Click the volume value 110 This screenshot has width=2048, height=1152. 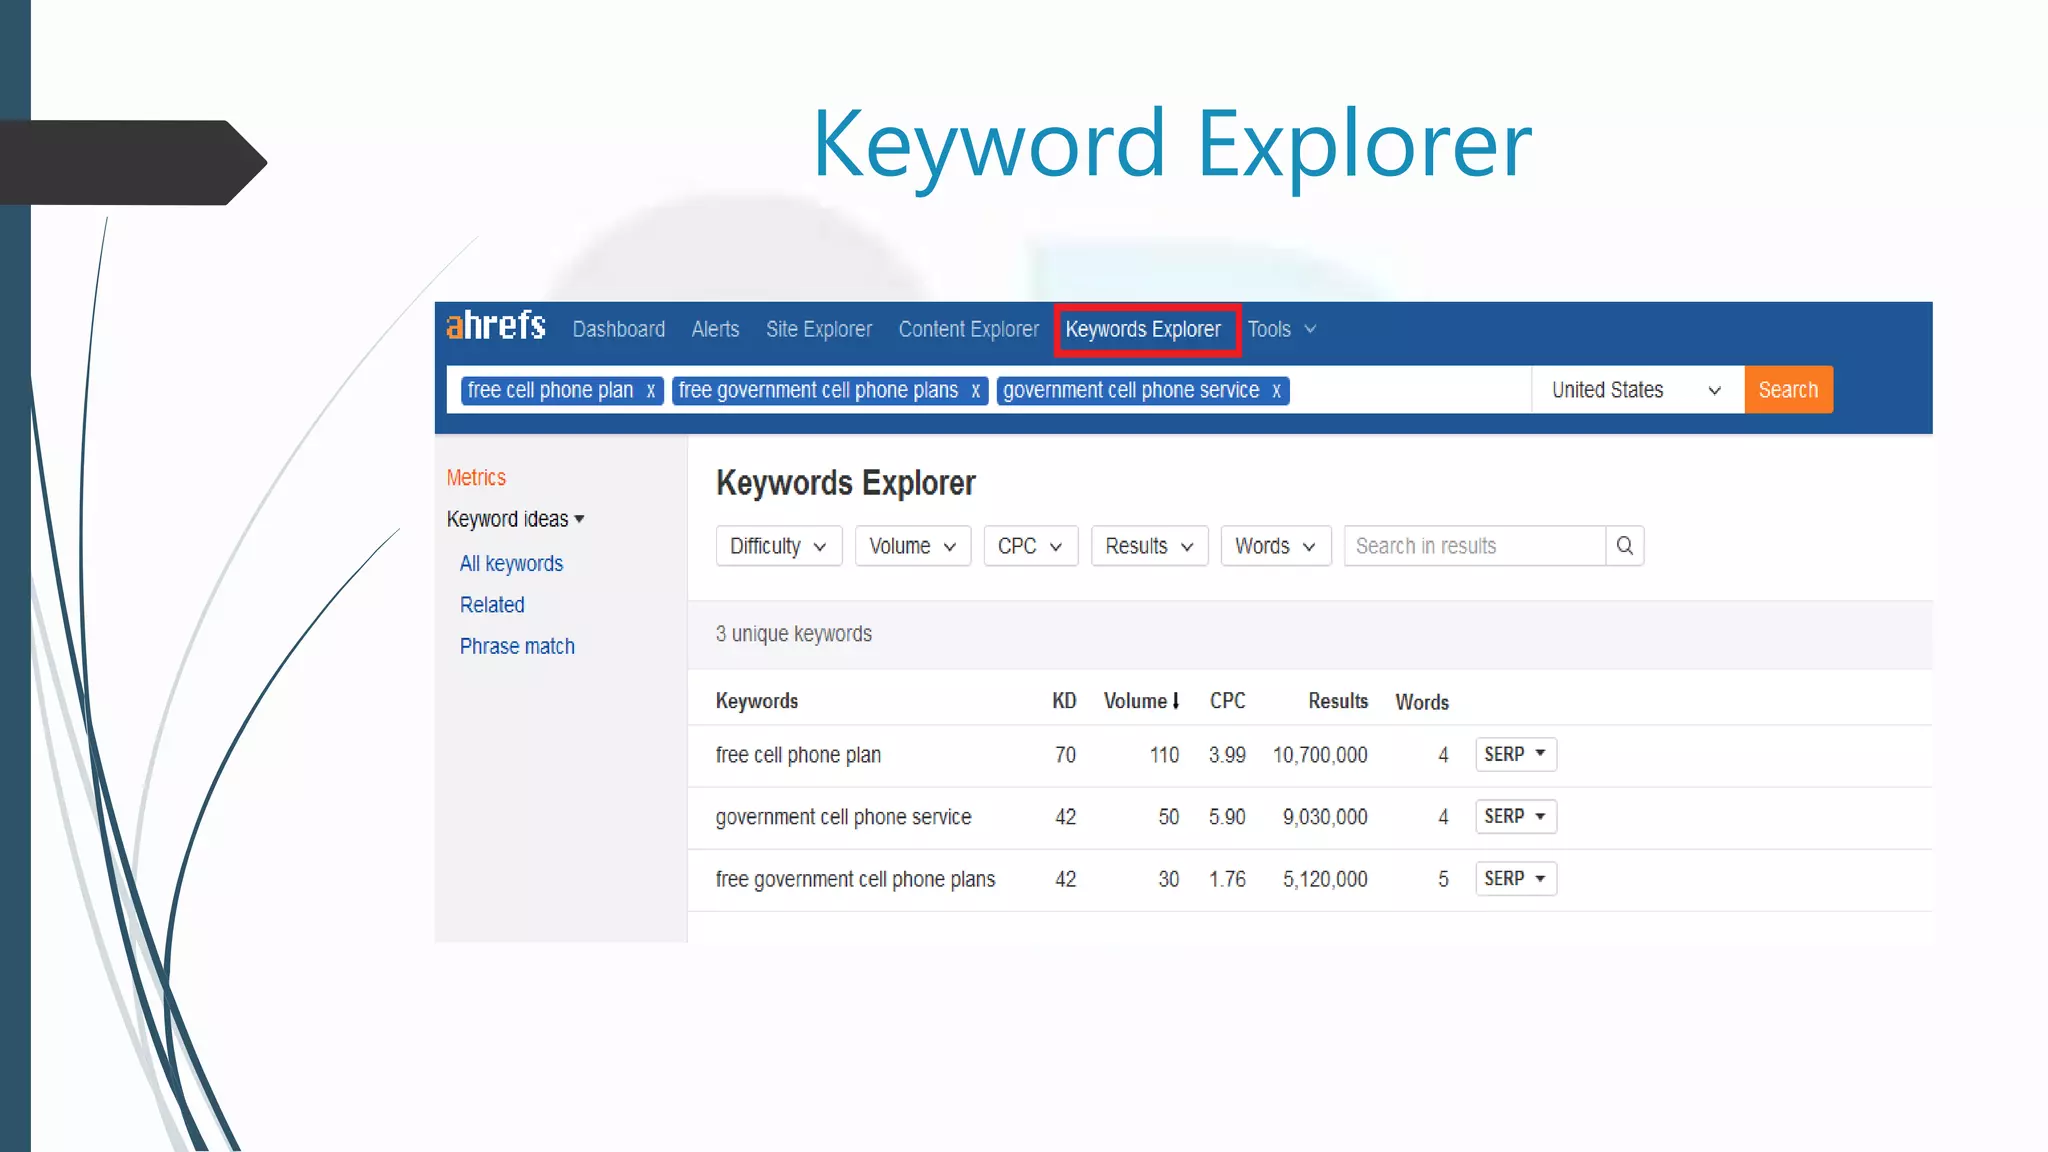pos(1164,755)
